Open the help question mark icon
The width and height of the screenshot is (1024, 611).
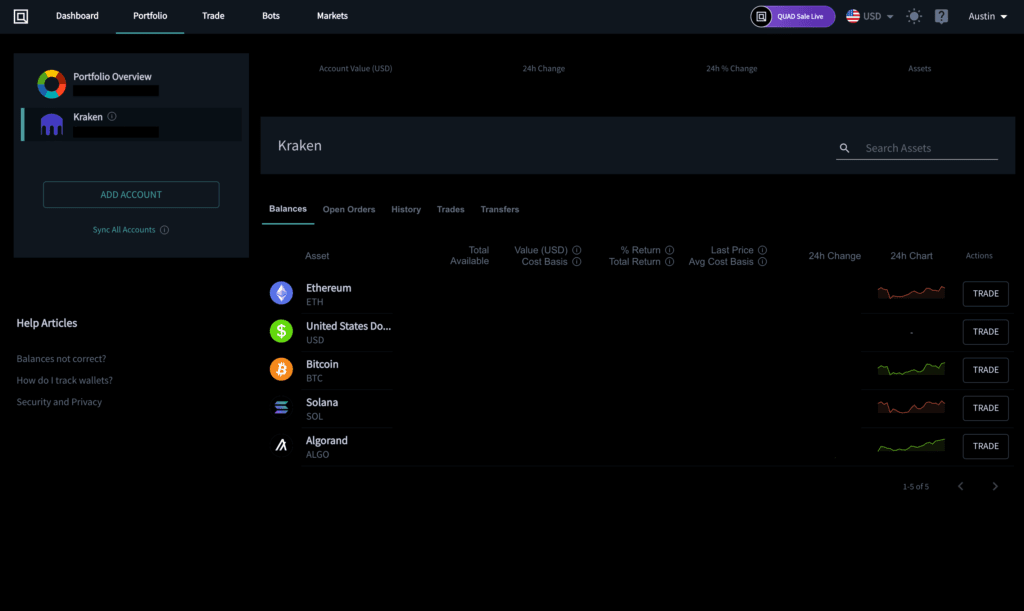click(x=941, y=16)
